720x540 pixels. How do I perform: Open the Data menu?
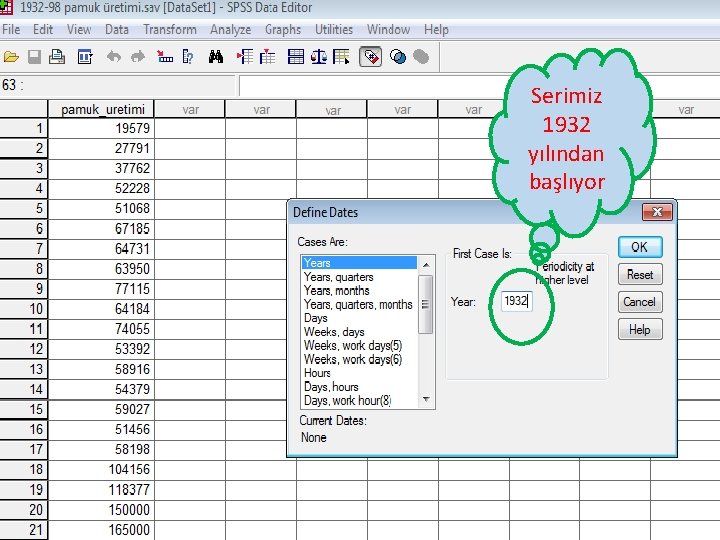click(117, 30)
